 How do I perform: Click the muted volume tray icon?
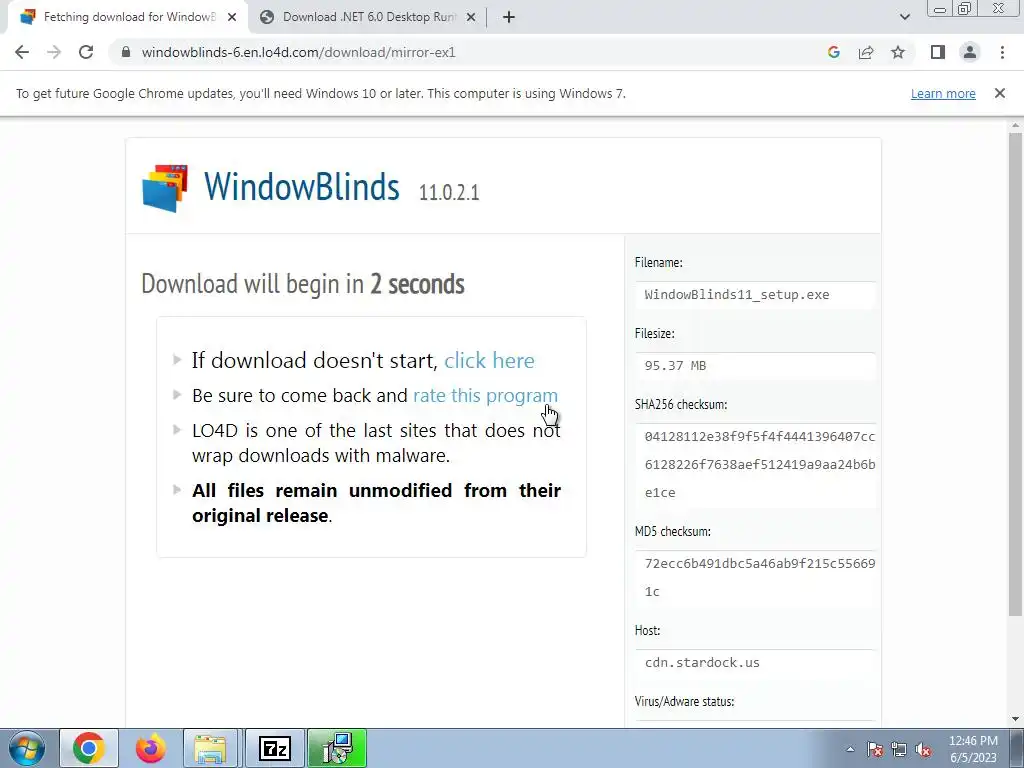click(x=923, y=749)
